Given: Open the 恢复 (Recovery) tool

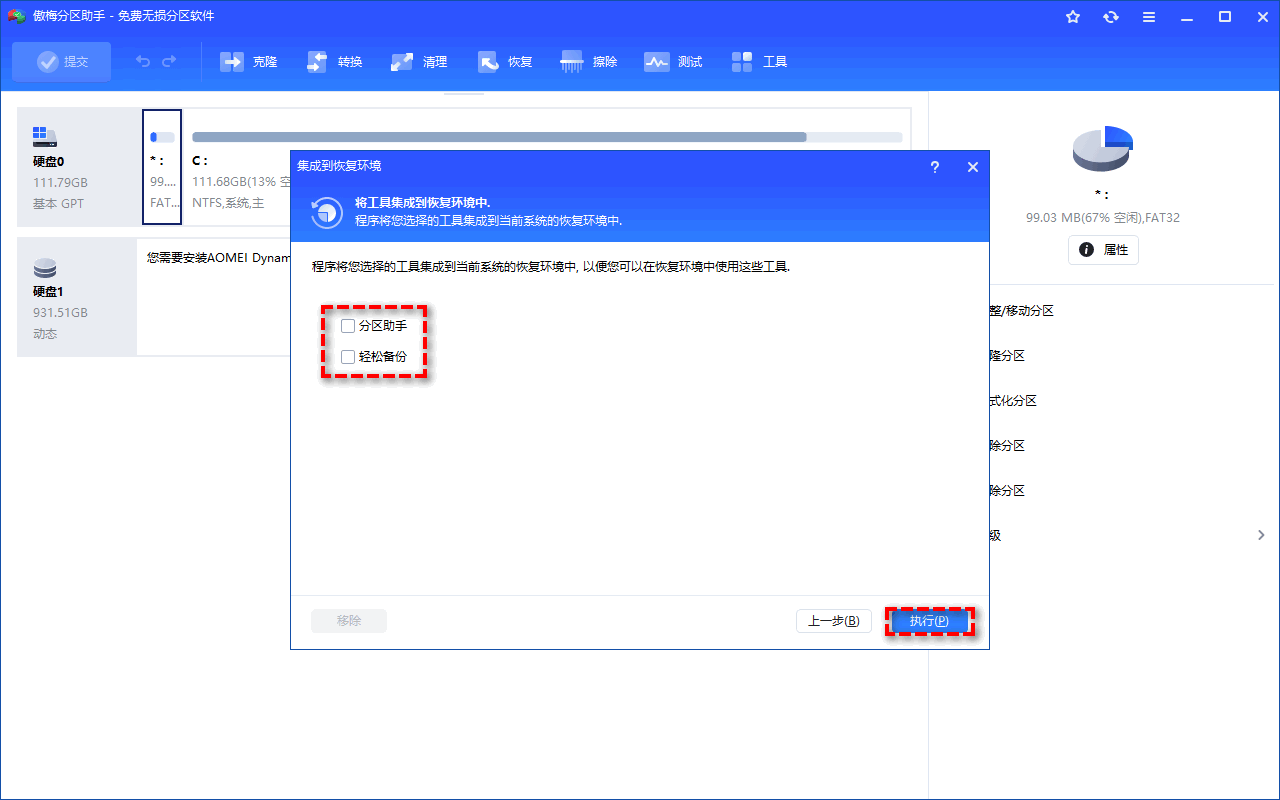Looking at the screenshot, I should tap(505, 61).
